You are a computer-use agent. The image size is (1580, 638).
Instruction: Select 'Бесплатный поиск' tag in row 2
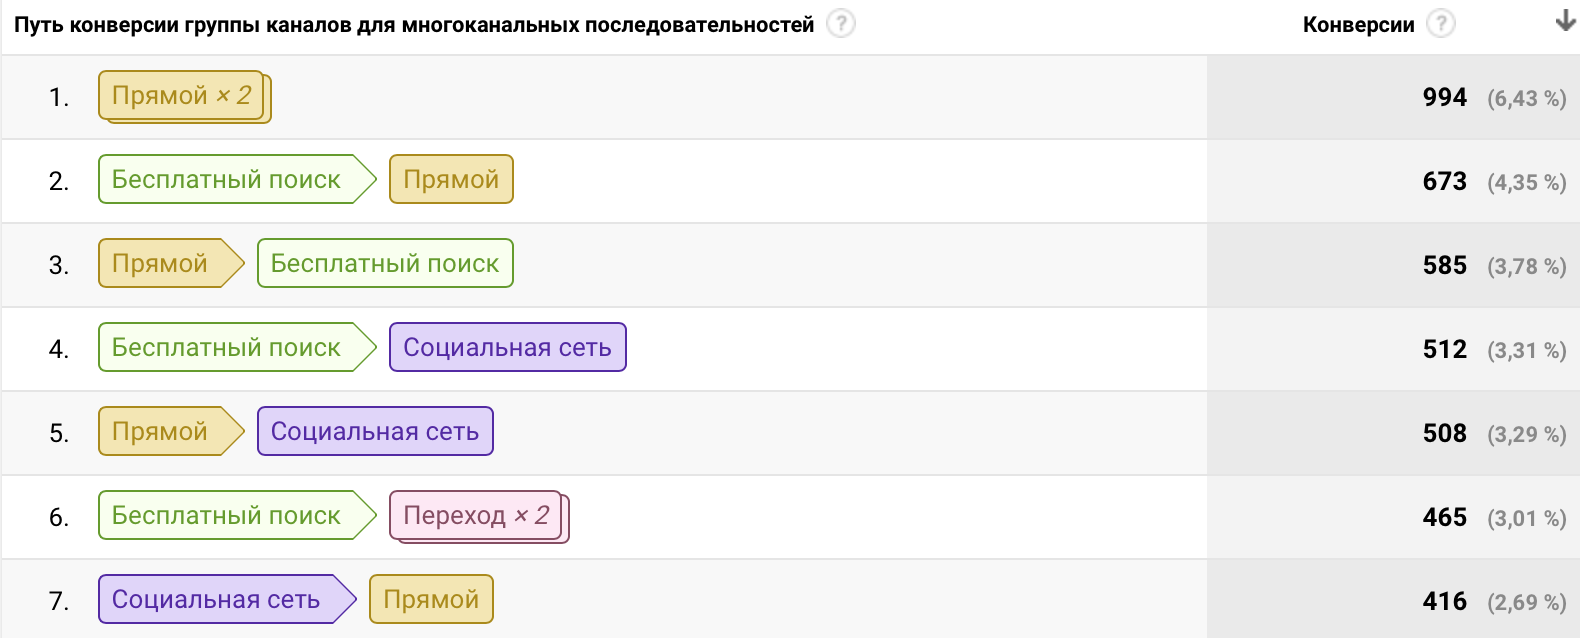(x=227, y=180)
